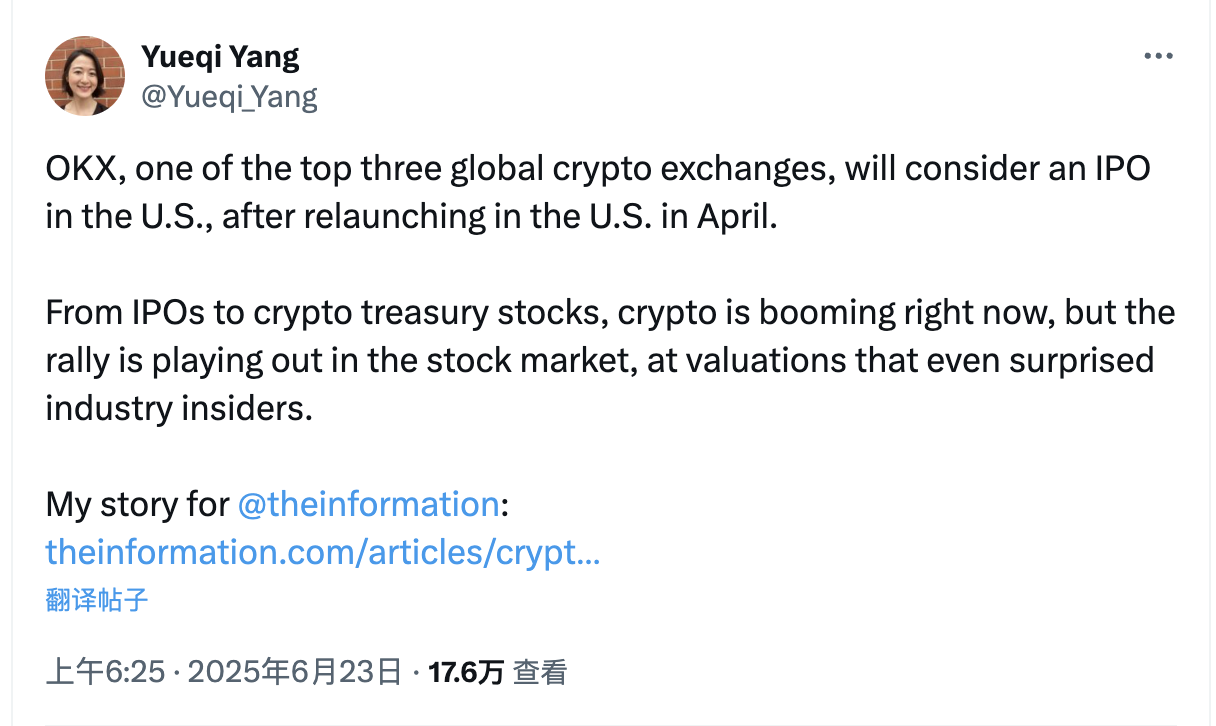The image size is (1216, 726).
Task: Click the 翻译帖子 translate option
Action: [x=97, y=599]
